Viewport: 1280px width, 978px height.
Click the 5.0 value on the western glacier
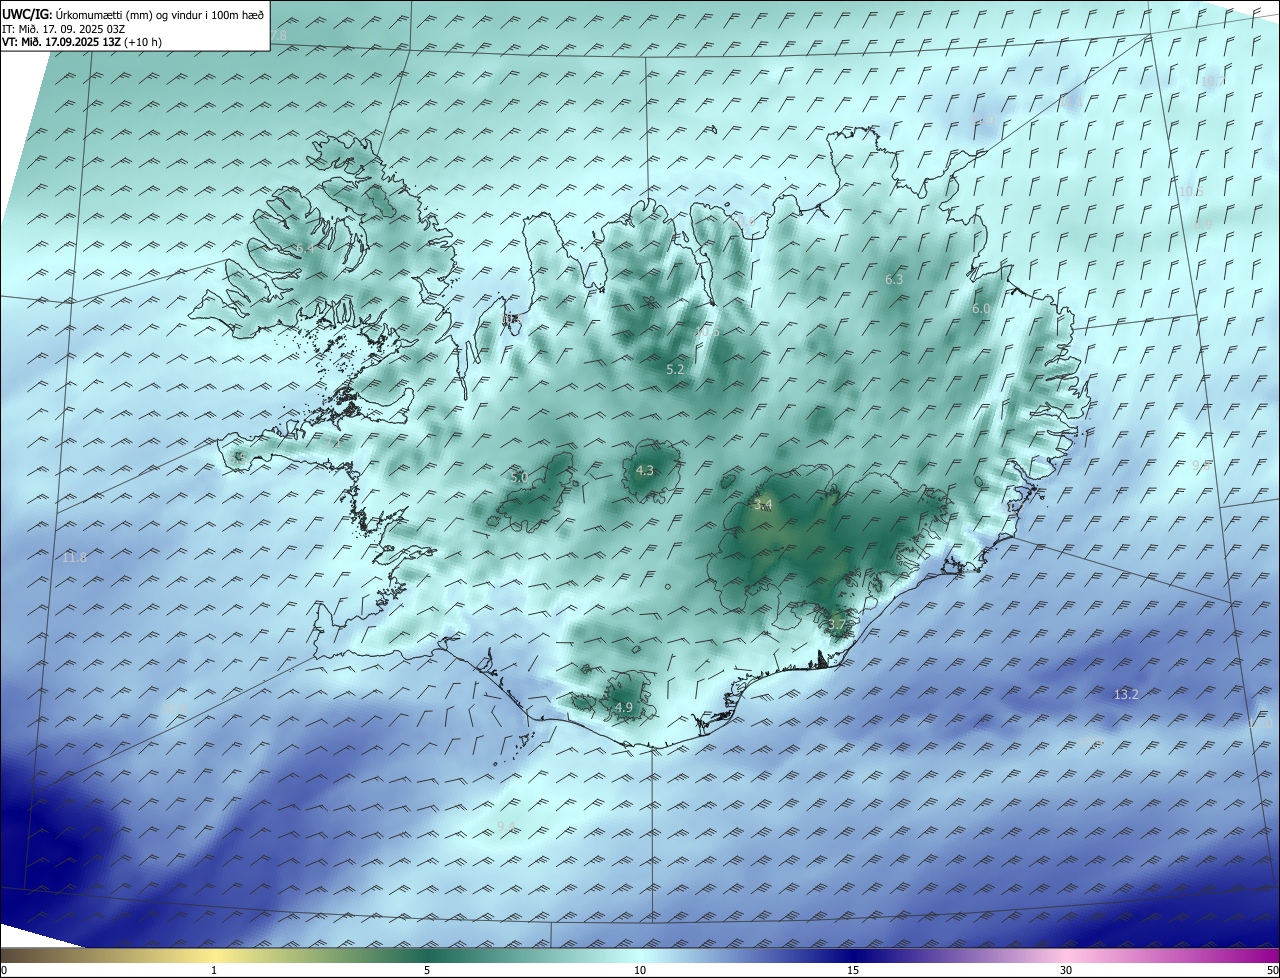pyautogui.click(x=519, y=478)
